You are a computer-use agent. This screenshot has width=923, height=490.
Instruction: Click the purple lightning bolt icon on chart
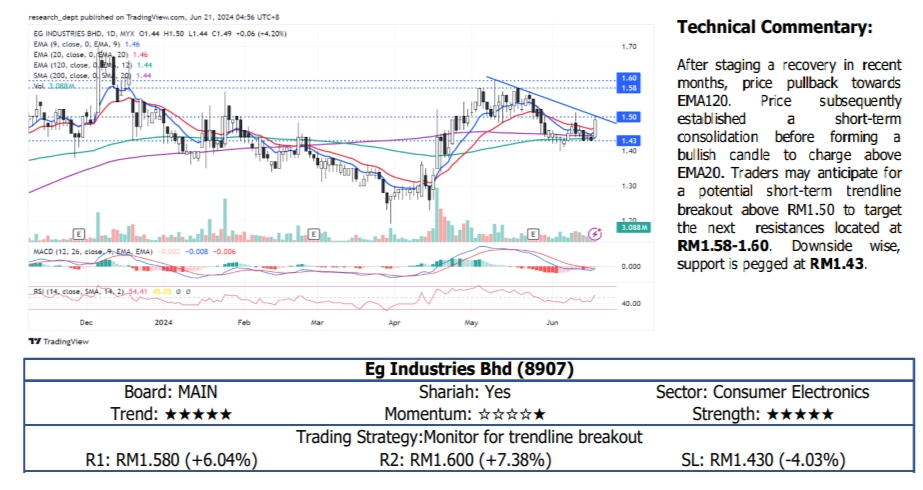point(596,233)
